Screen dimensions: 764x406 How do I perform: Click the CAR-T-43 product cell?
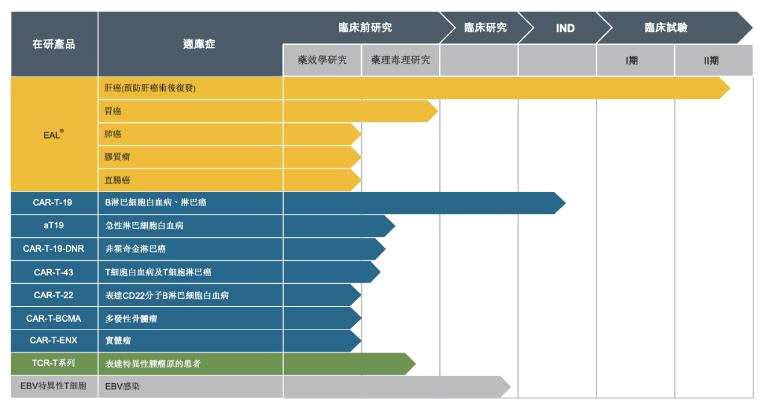[x=54, y=272]
